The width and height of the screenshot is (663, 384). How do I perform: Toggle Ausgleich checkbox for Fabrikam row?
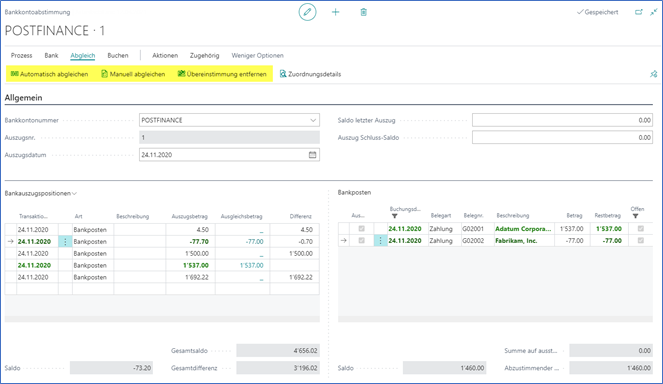tap(362, 240)
